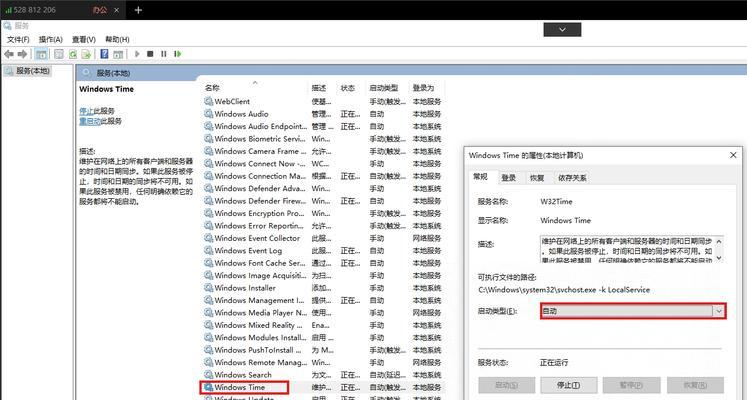Click the gear icon beside Windows Event Collector

point(208,238)
